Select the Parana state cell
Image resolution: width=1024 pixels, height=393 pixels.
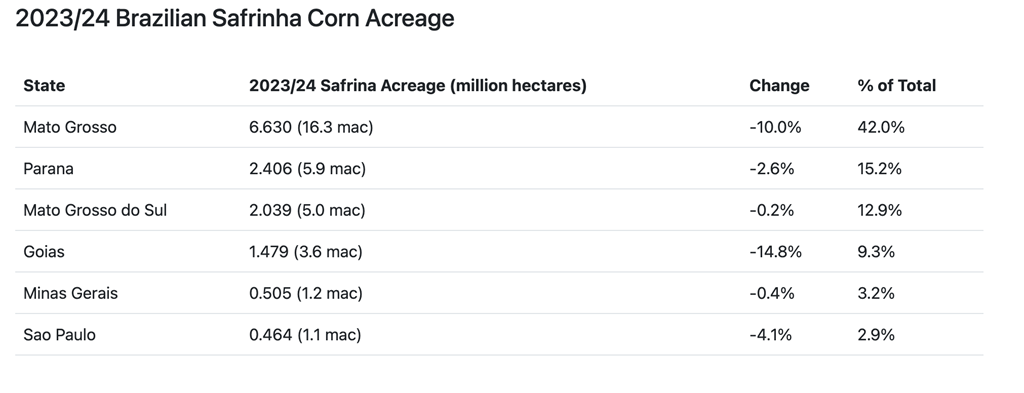[x=48, y=169]
